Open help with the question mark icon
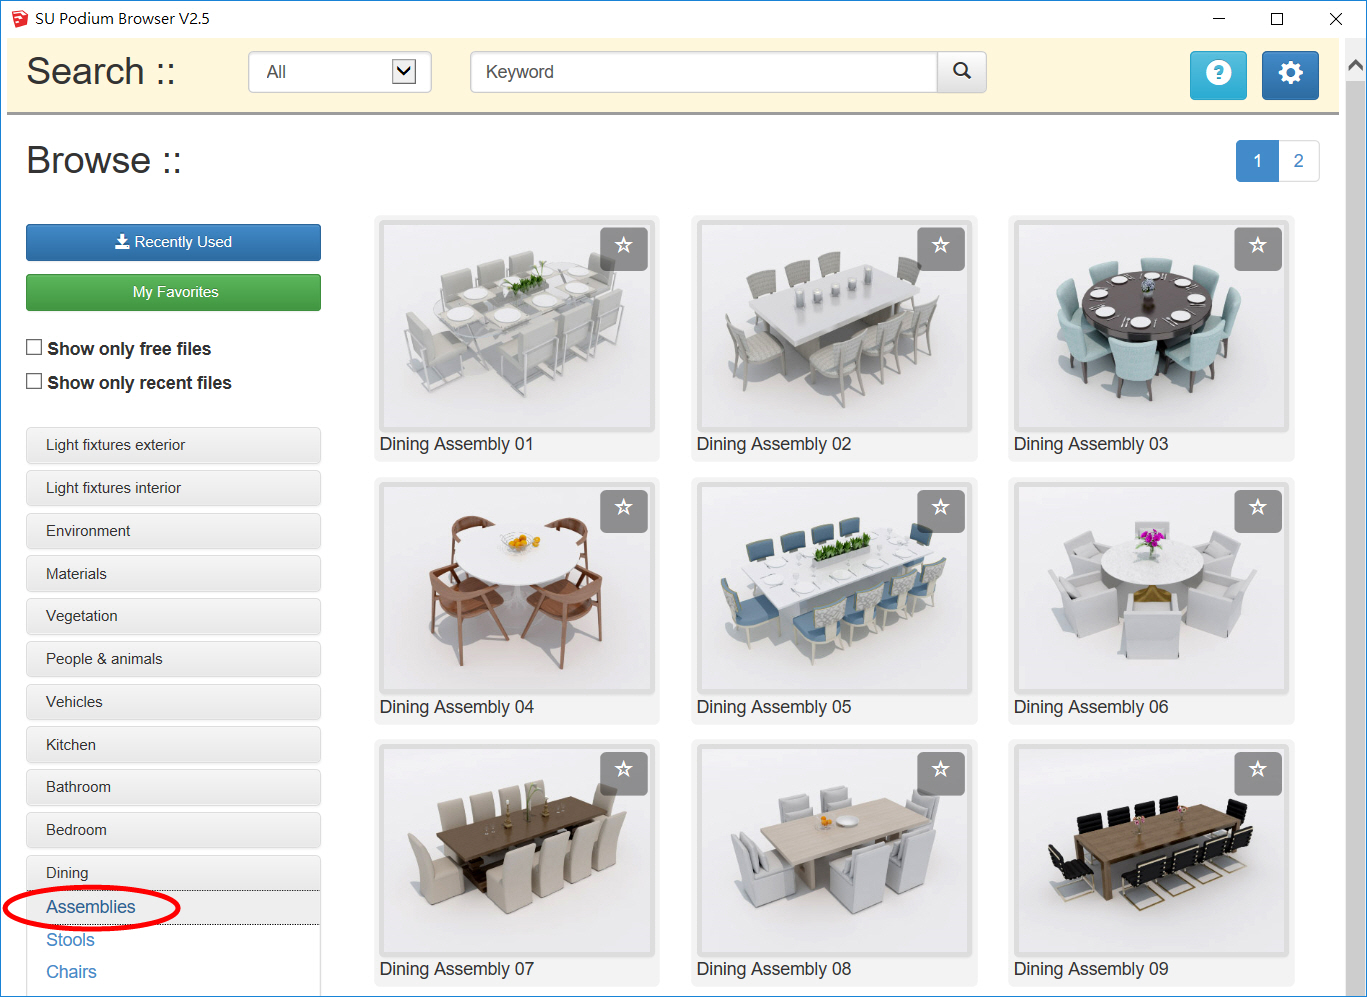The height and width of the screenshot is (997, 1367). pos(1218,75)
